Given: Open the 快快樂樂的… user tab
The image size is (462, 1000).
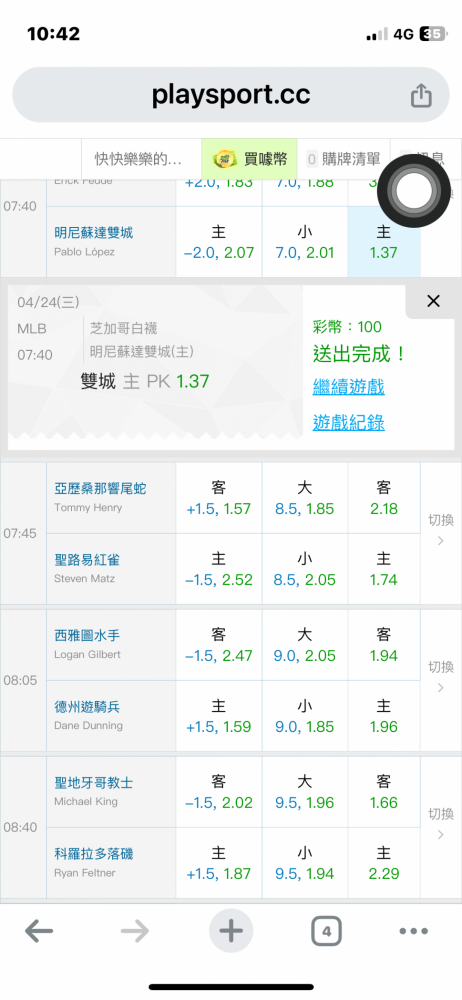Looking at the screenshot, I should [138, 159].
